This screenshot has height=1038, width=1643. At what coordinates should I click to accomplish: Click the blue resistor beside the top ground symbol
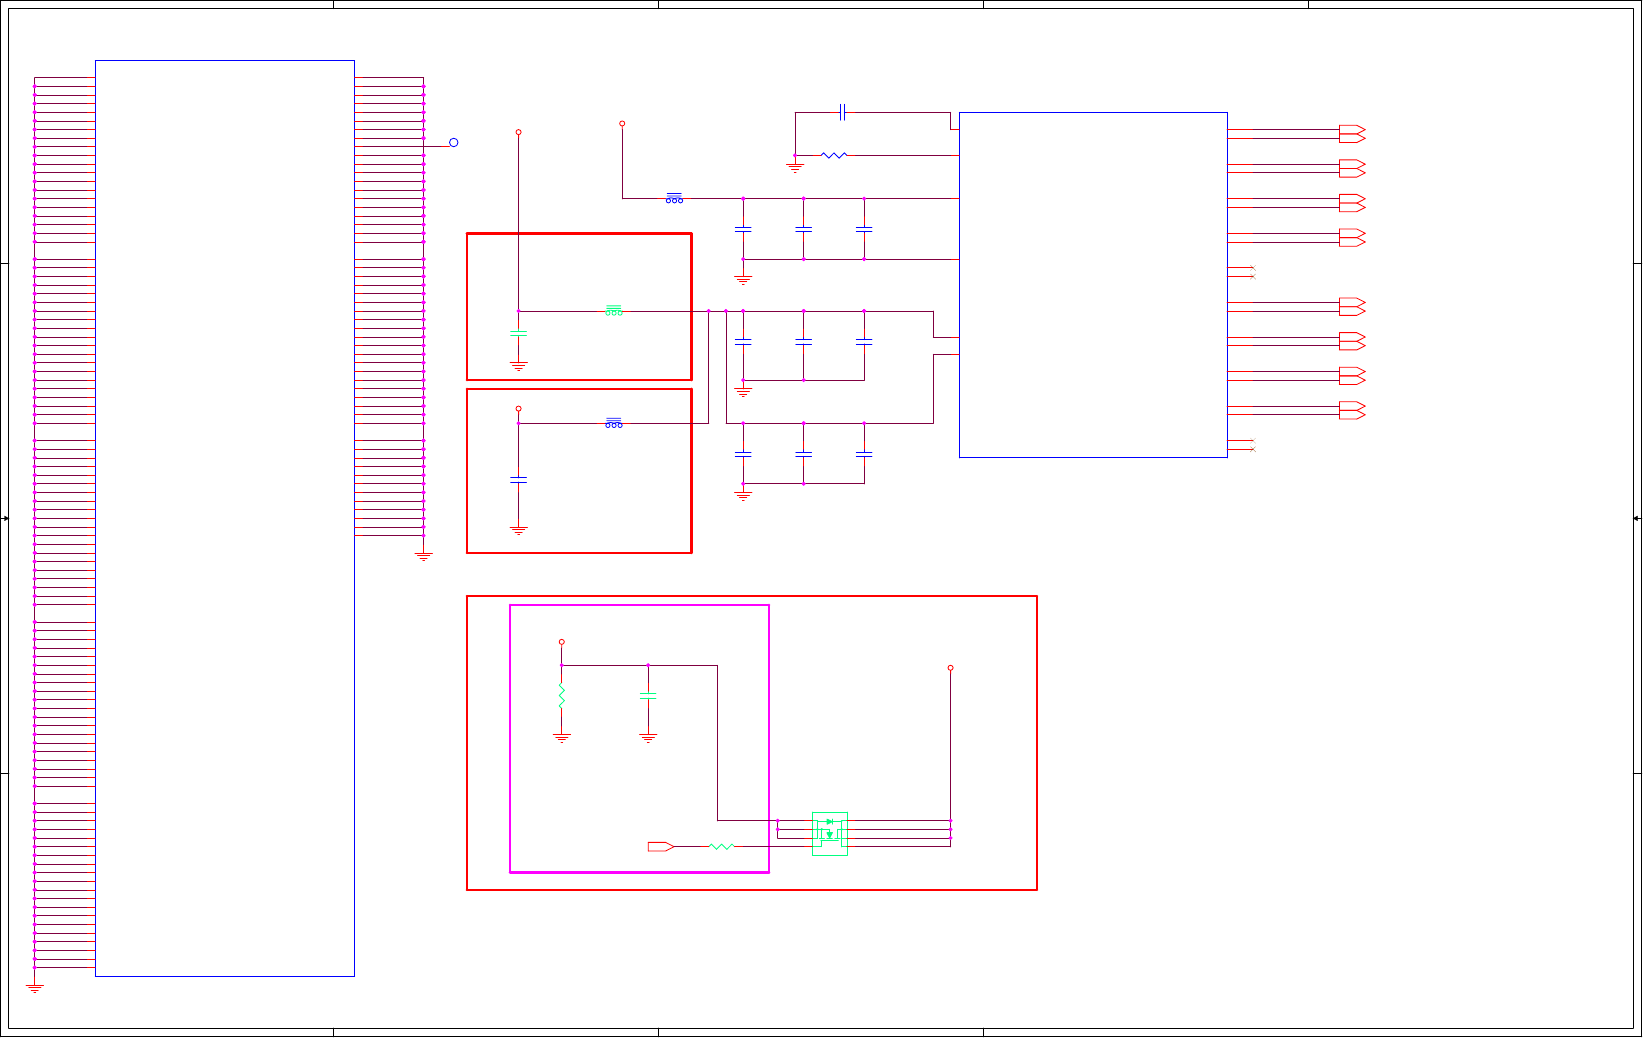pos(834,155)
